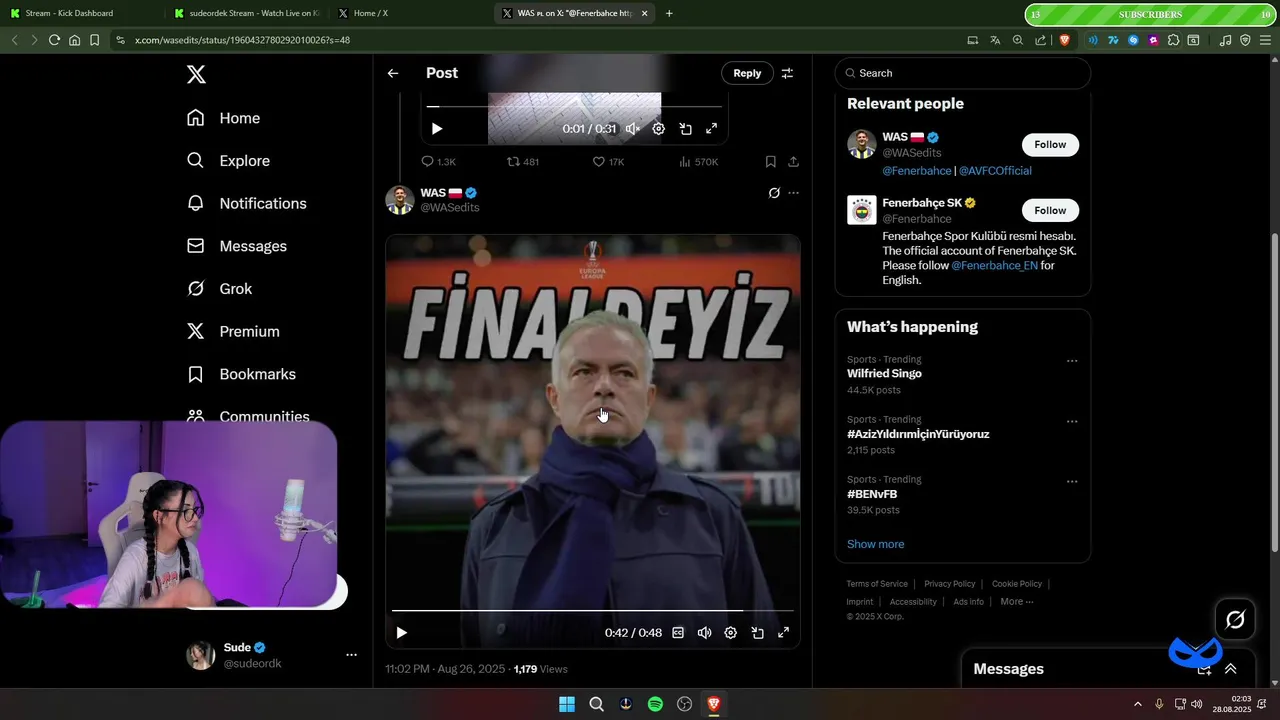1280x720 pixels.
Task: Open Notifications in X sidebar
Action: 246,203
